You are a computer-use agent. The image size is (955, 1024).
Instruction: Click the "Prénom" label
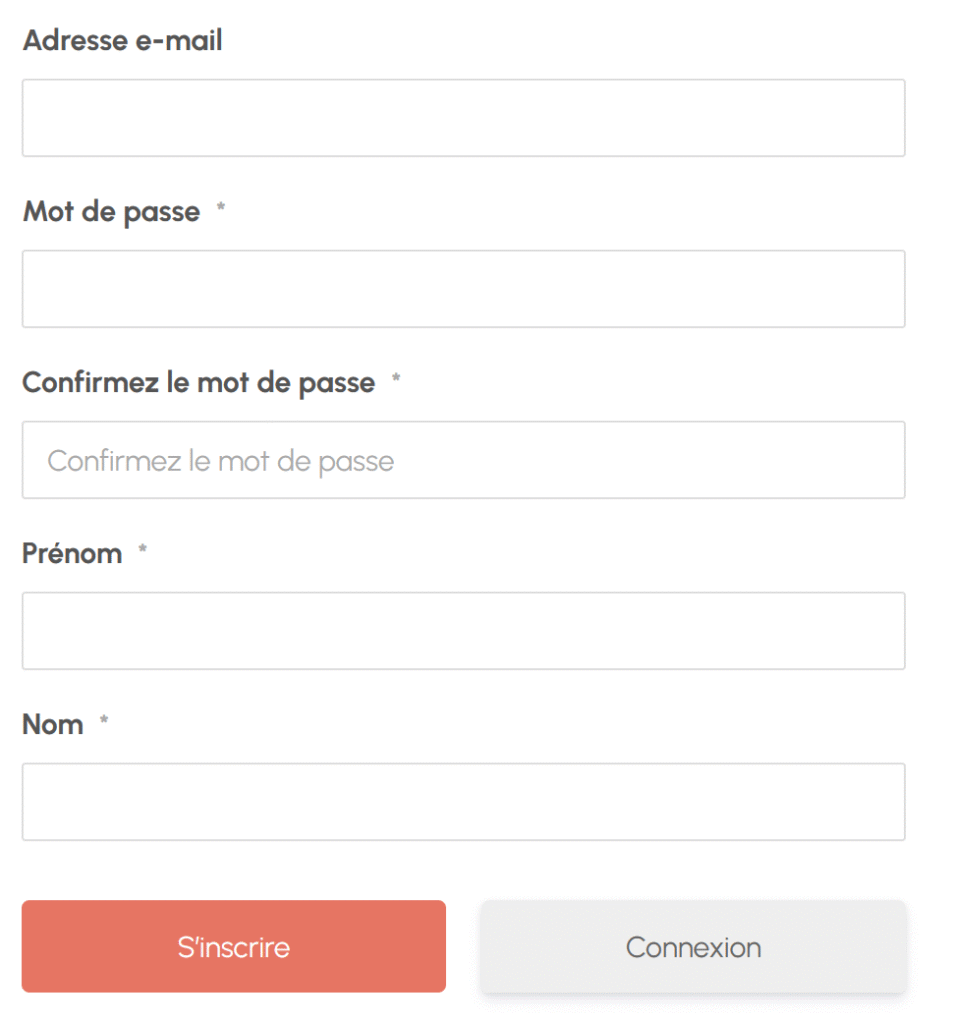point(72,554)
